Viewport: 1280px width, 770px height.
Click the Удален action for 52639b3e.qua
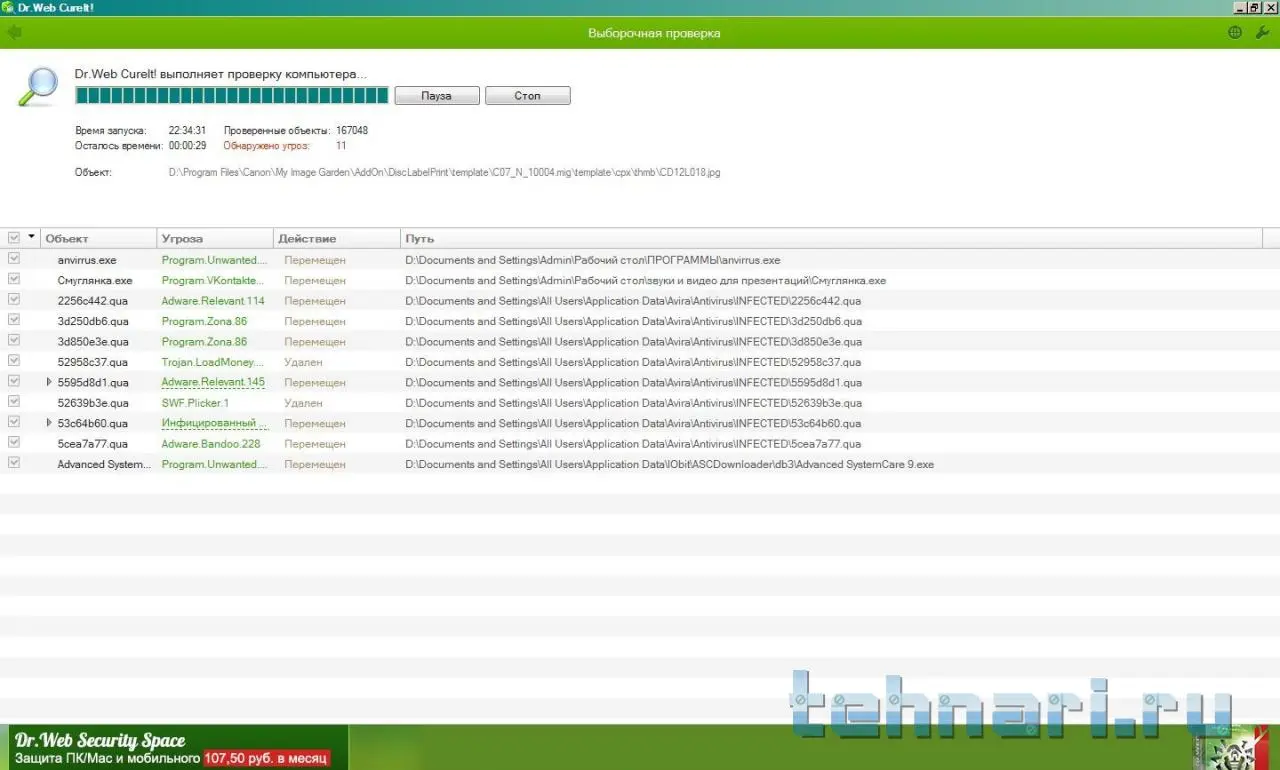pos(303,403)
